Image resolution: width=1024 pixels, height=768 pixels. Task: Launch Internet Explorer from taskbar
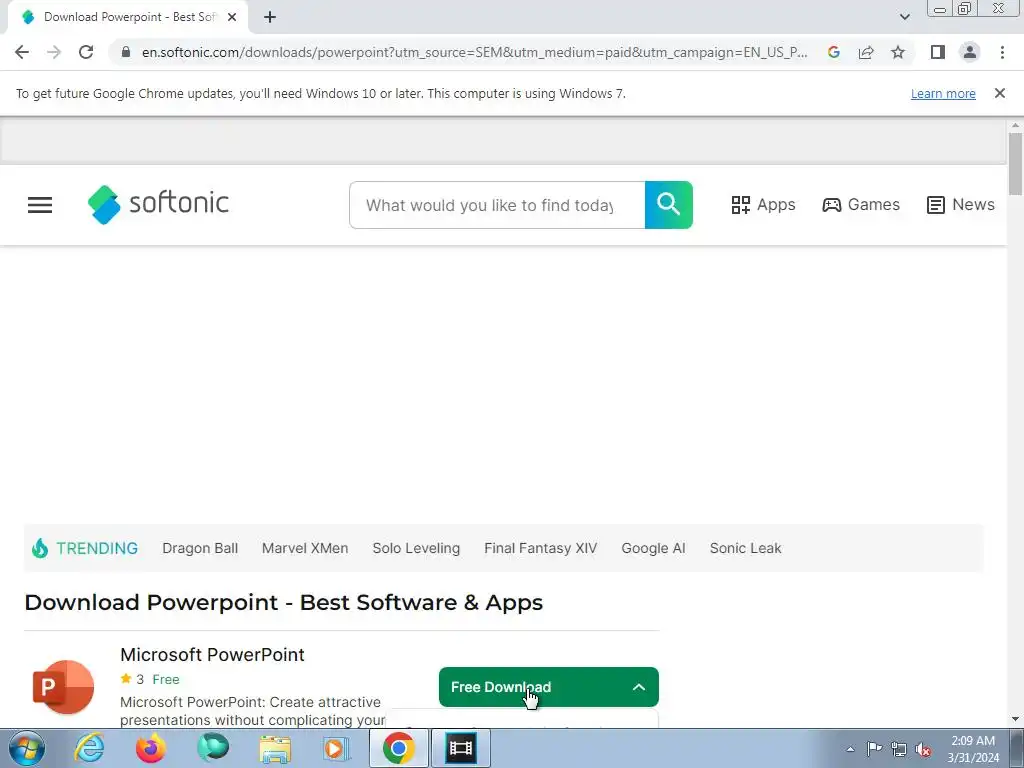click(89, 748)
